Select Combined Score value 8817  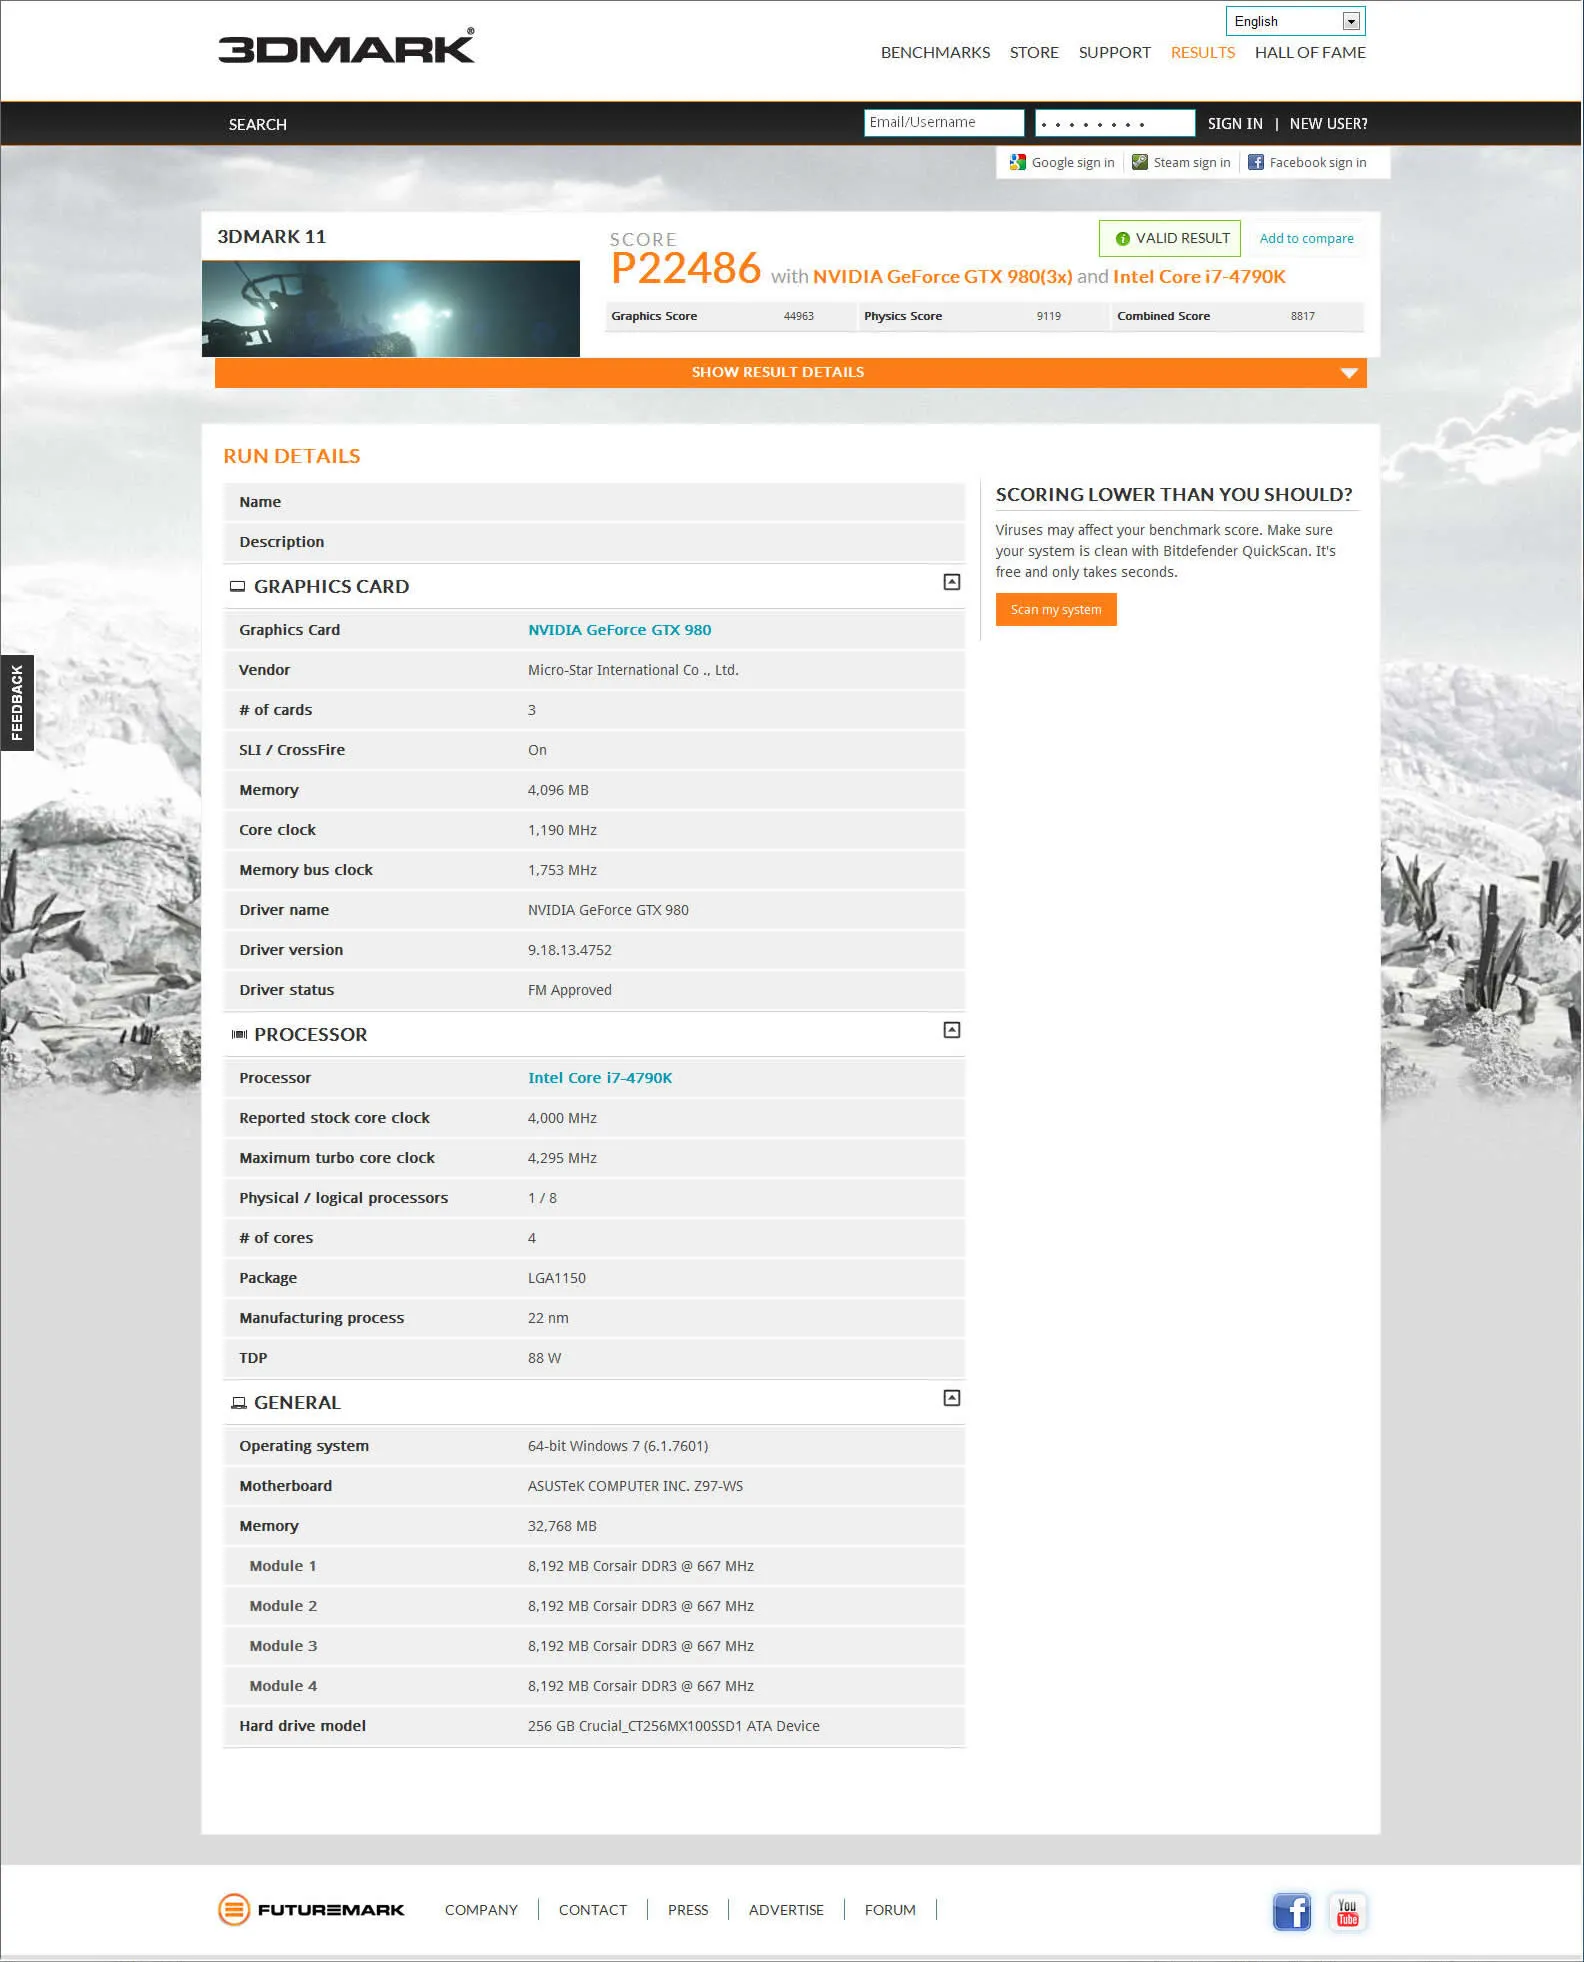pos(1303,316)
